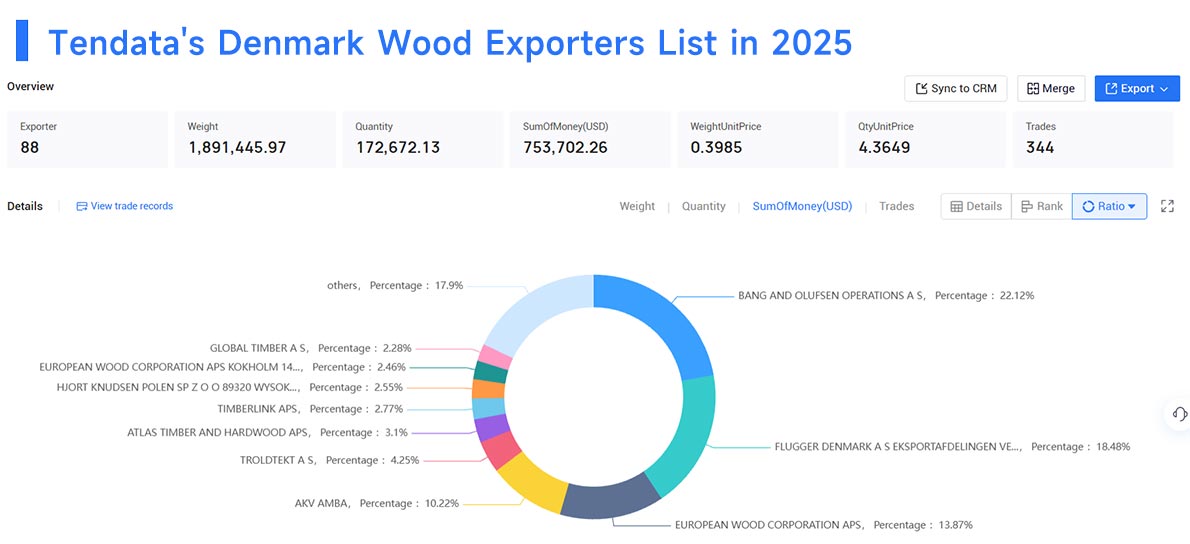Click the Exporter count card
This screenshot has height=544, width=1190.
[87, 139]
